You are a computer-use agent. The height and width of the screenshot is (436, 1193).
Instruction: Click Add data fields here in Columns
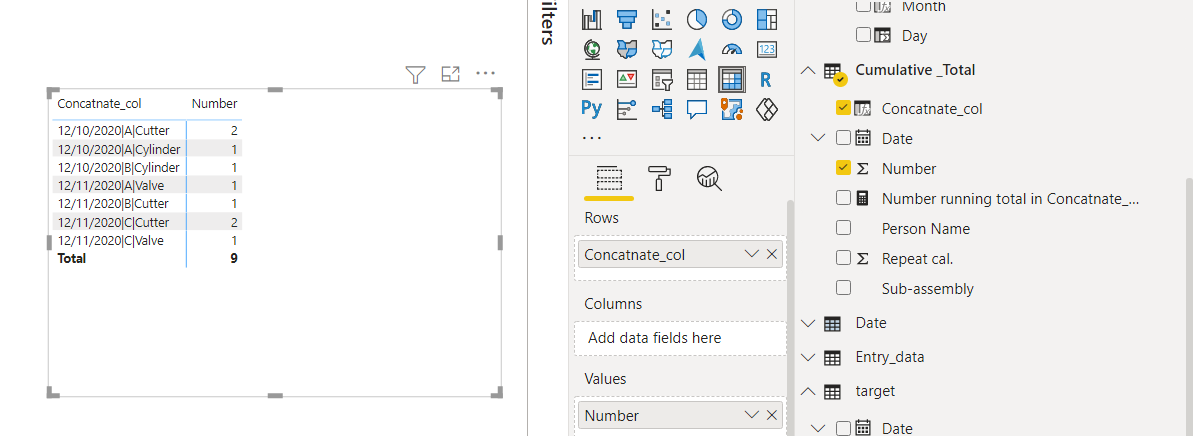680,338
